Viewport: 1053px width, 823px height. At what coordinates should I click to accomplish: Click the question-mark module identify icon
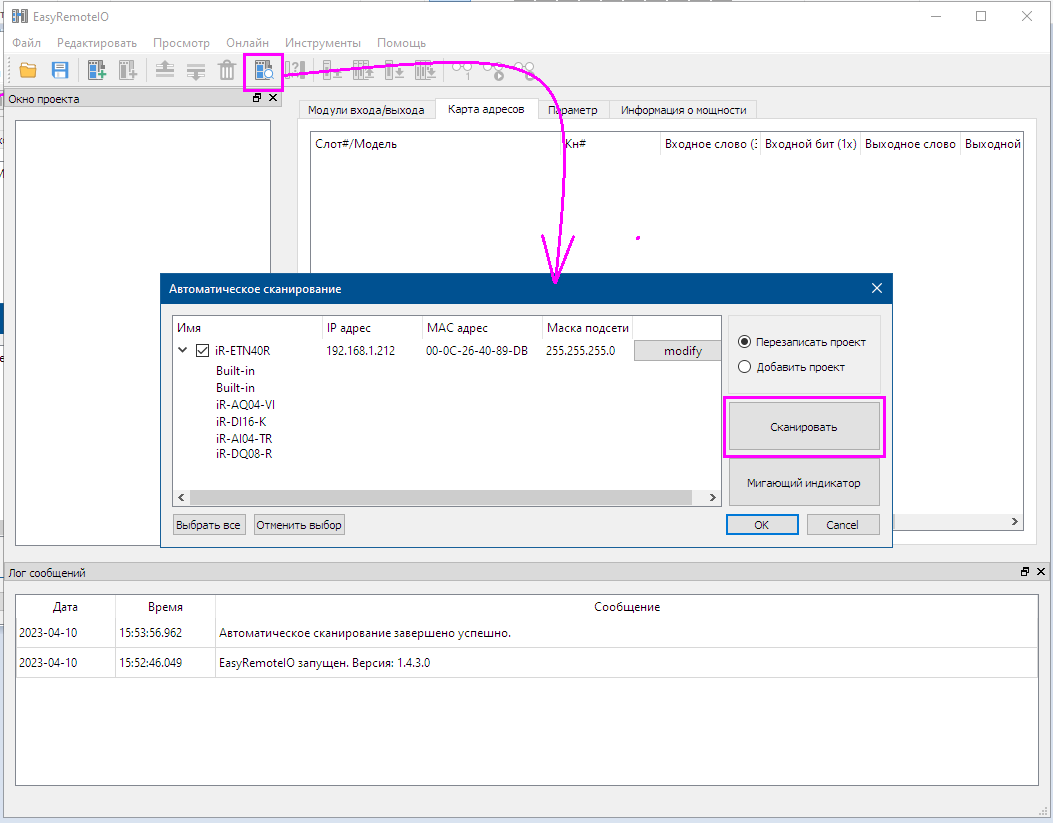point(295,70)
